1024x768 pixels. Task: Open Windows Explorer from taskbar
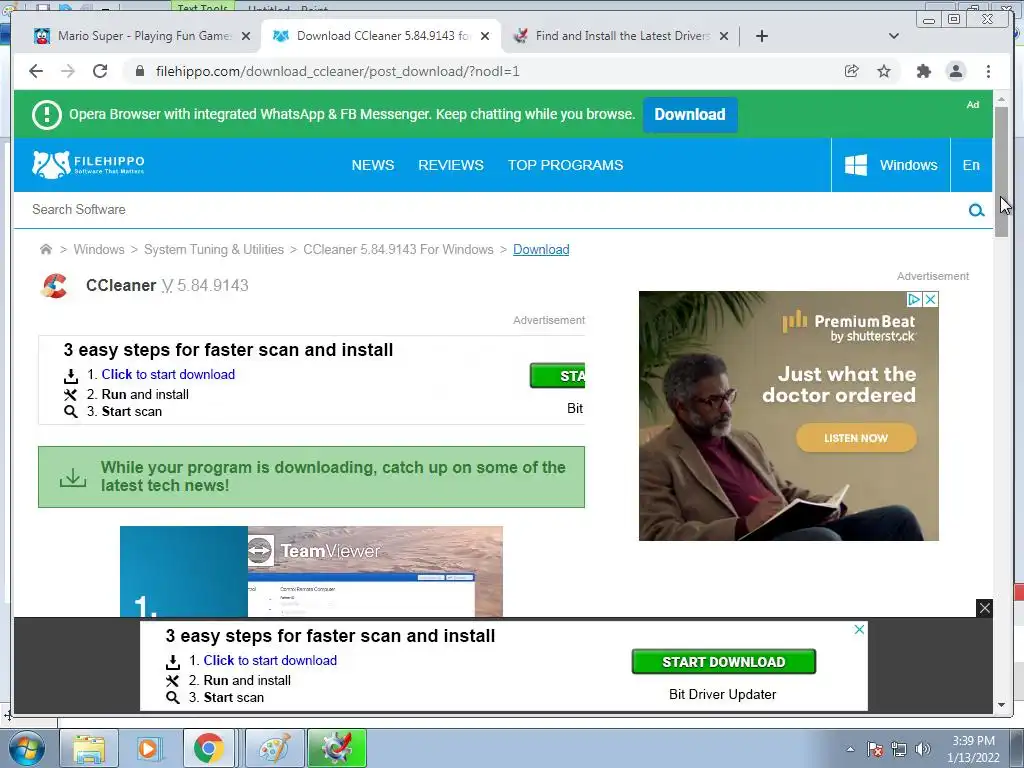click(x=89, y=748)
